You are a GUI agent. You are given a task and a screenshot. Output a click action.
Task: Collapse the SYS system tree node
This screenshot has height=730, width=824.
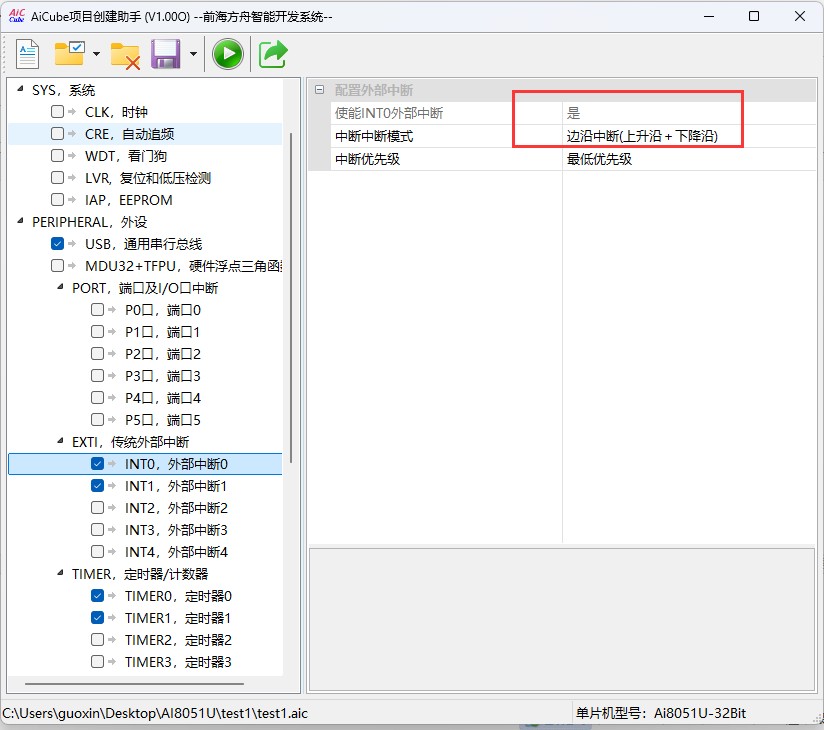tap(20, 89)
